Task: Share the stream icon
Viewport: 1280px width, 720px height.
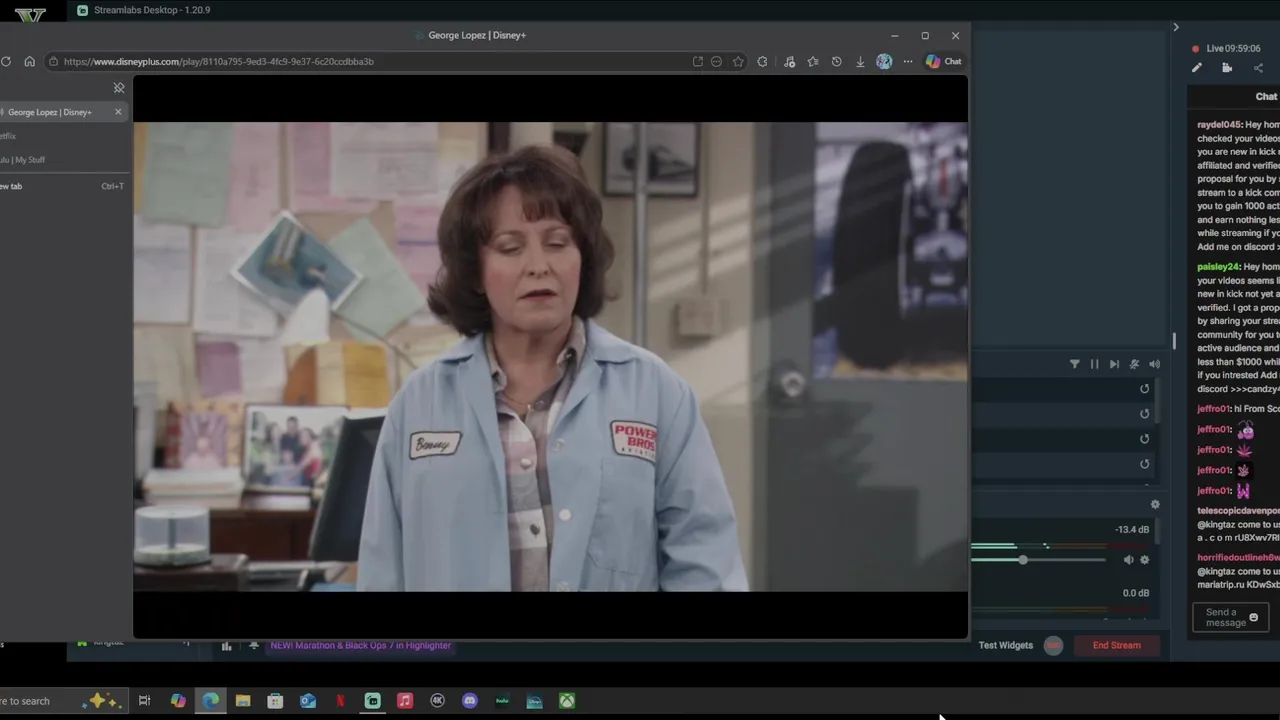Action: pos(1258,68)
